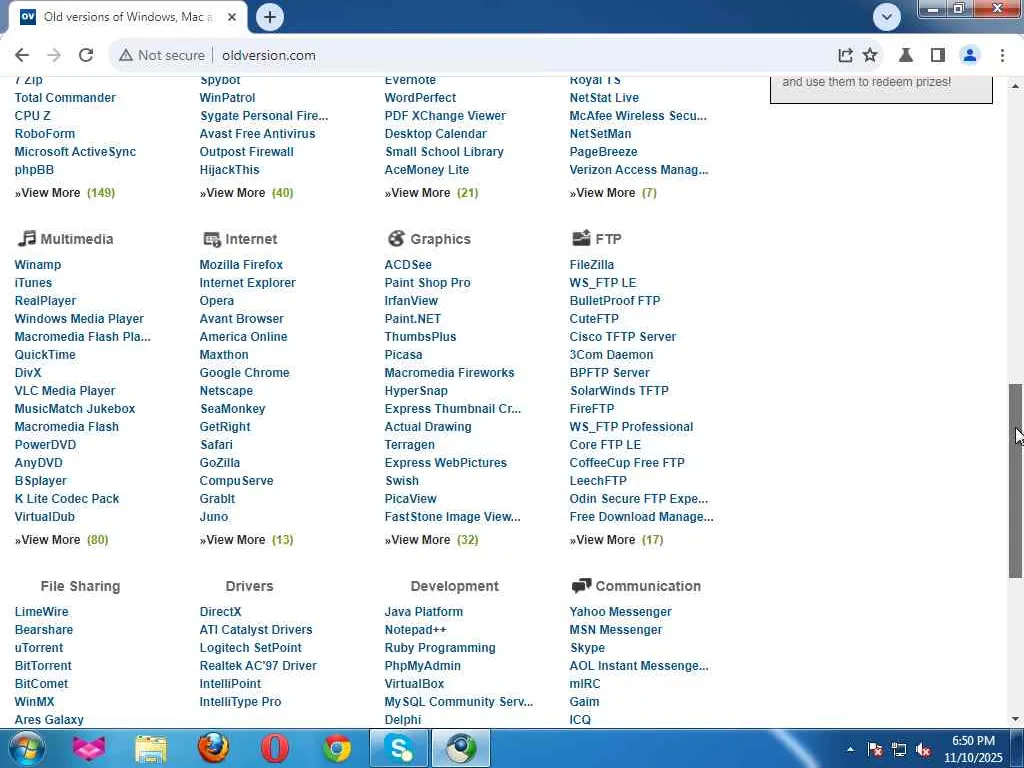Click the browser forward arrow
Screen dimensions: 1024x768
tap(54, 56)
